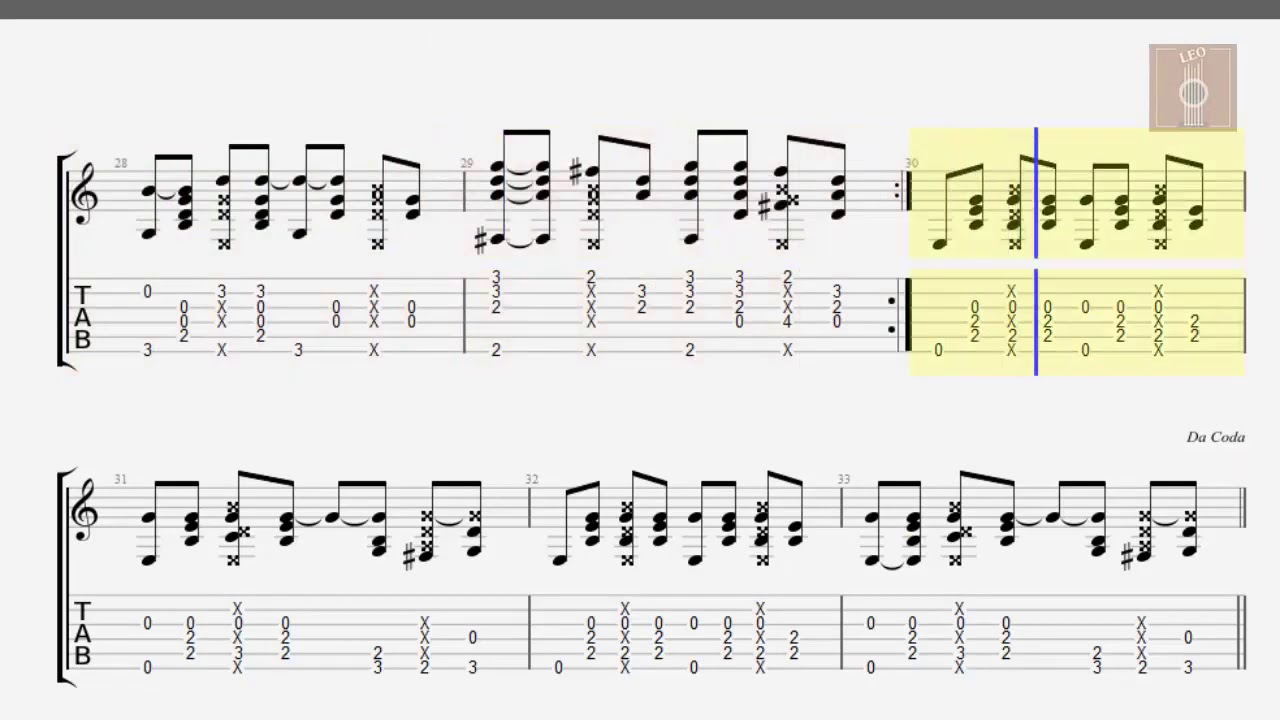Click measure number 30 in highlighted bar

912,163
